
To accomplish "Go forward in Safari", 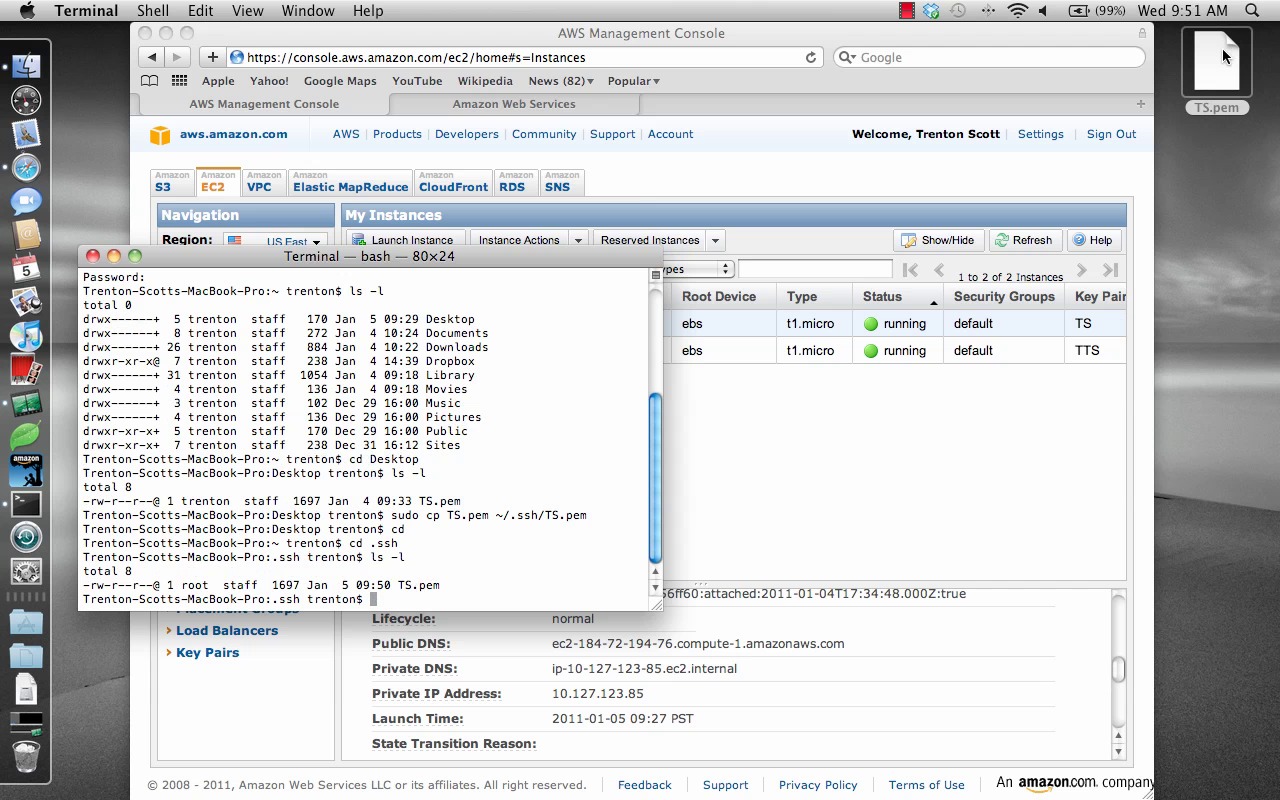I will pyautogui.click(x=177, y=57).
